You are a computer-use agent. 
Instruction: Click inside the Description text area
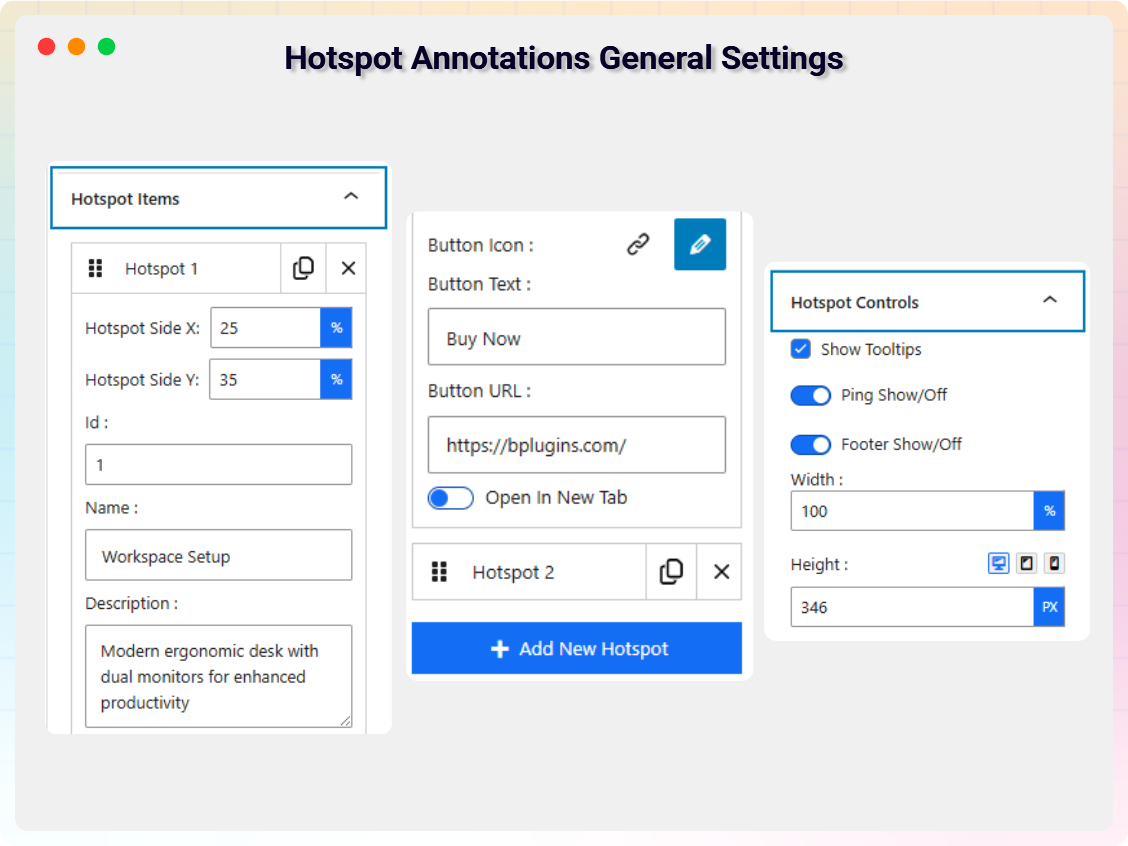click(x=218, y=675)
